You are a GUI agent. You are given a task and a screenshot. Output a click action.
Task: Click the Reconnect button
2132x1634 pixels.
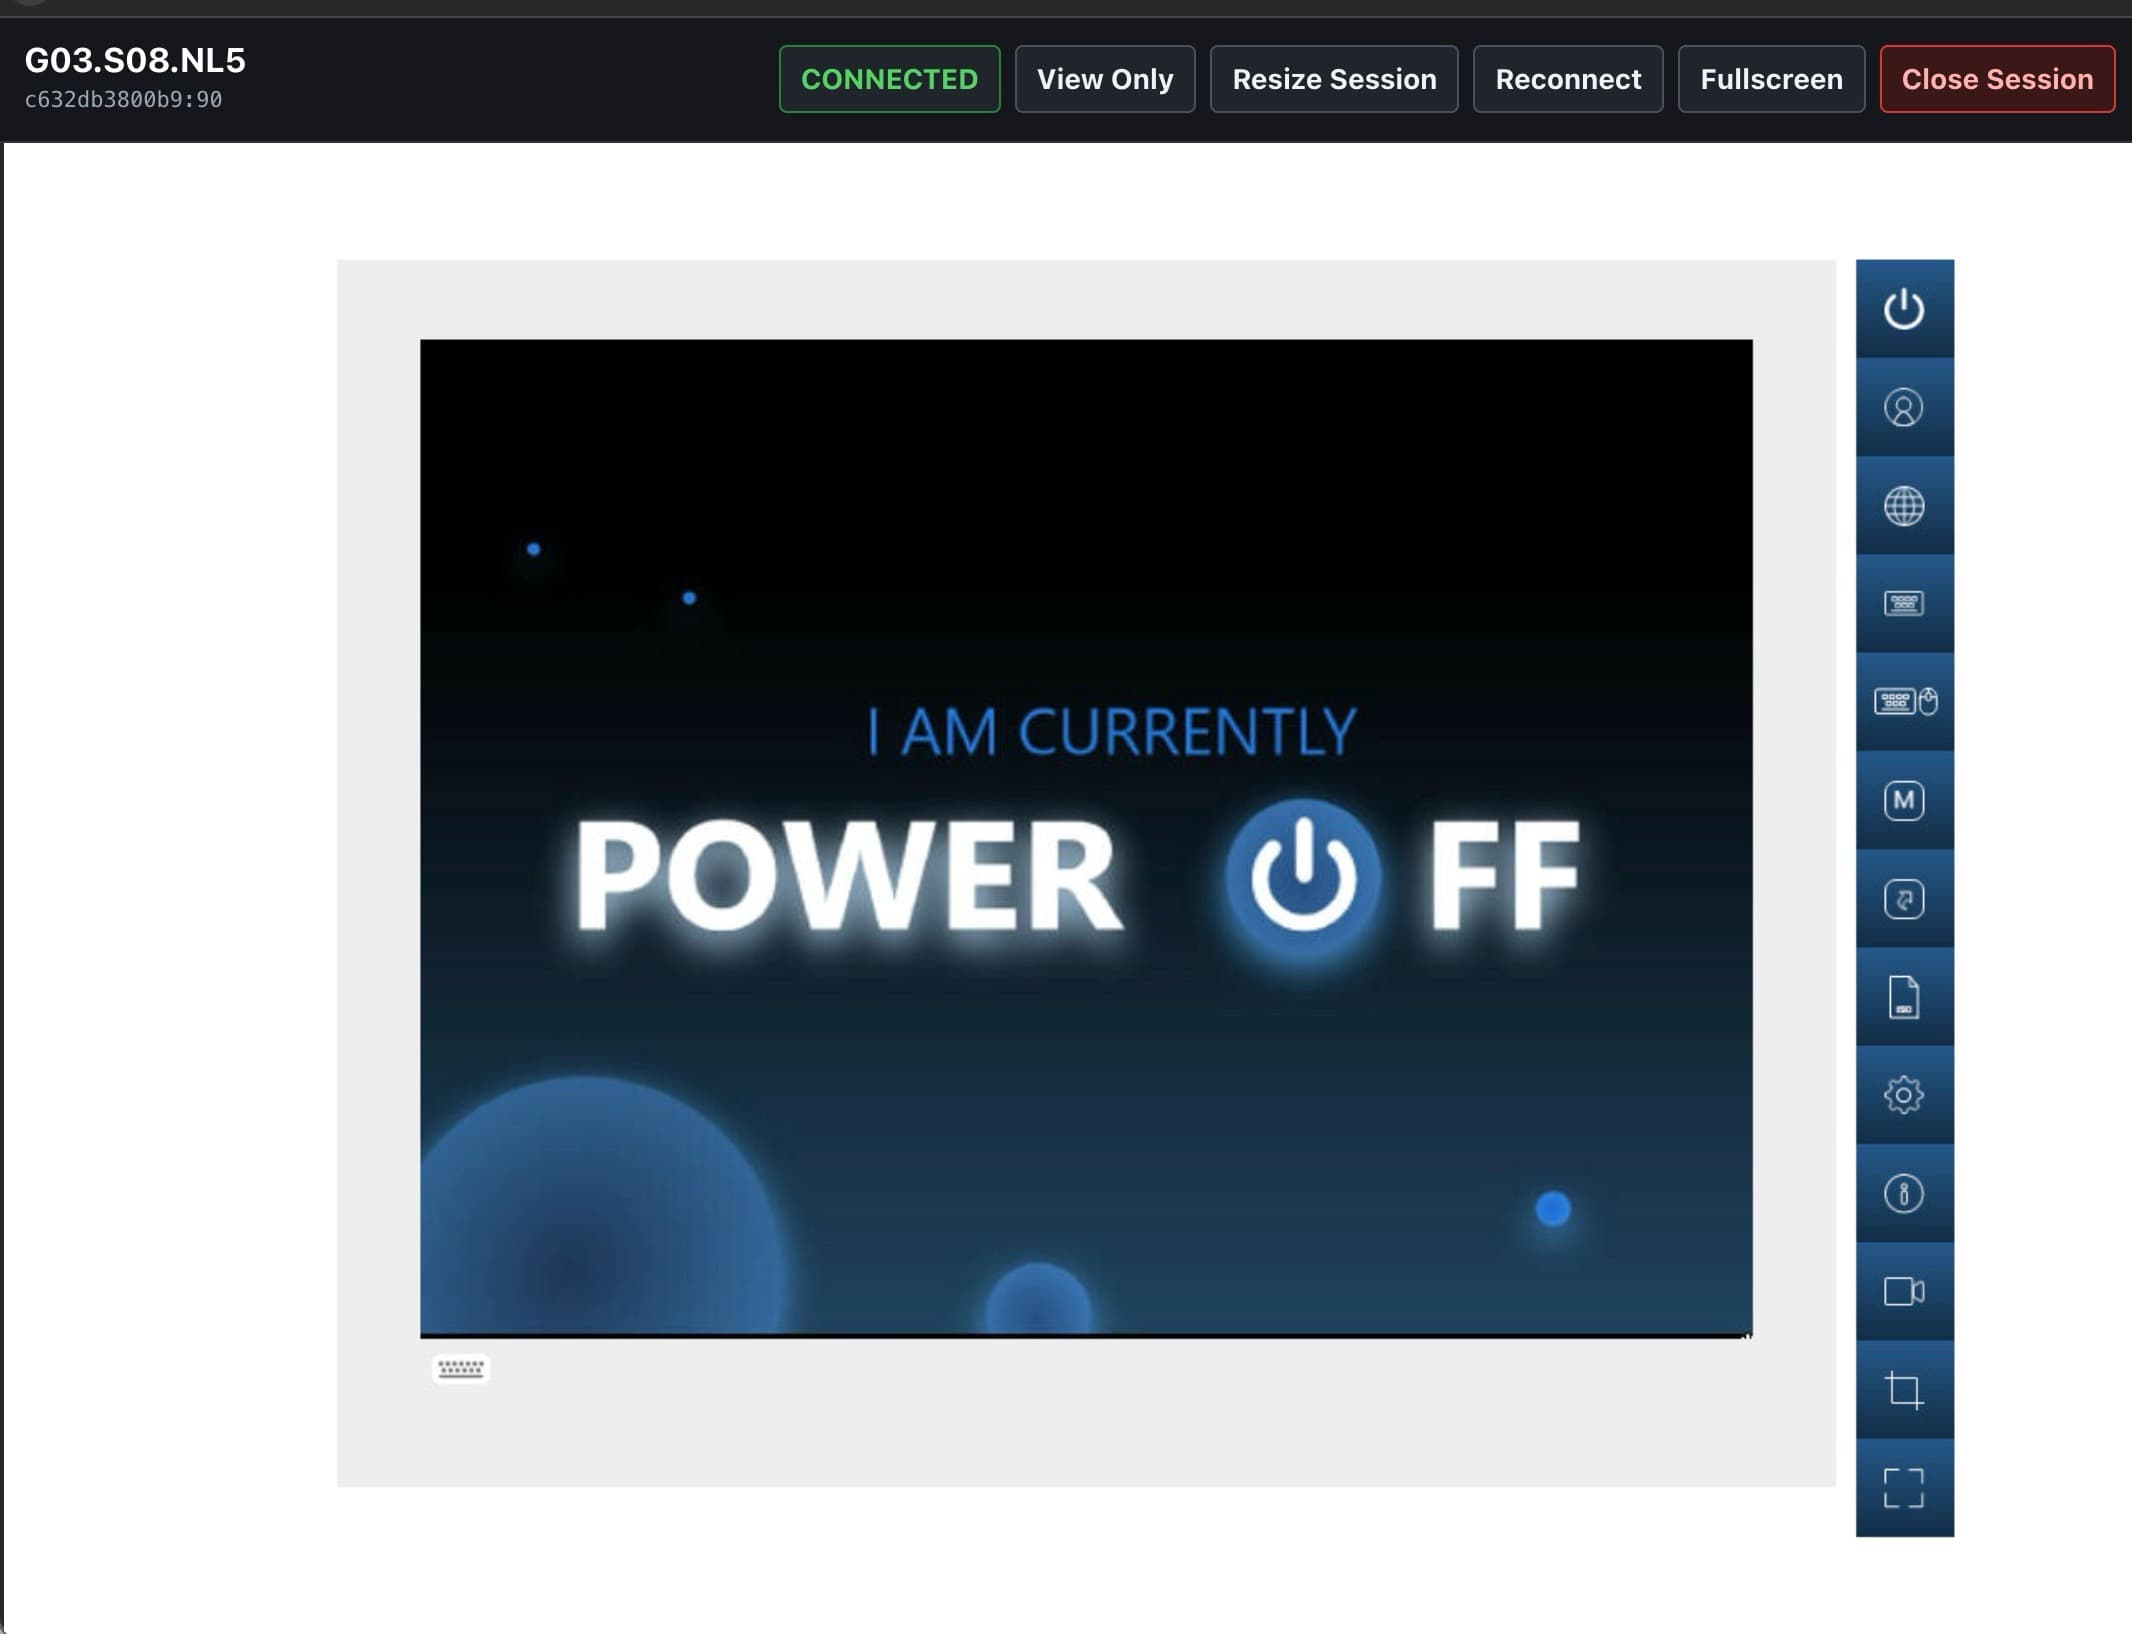(x=1568, y=79)
